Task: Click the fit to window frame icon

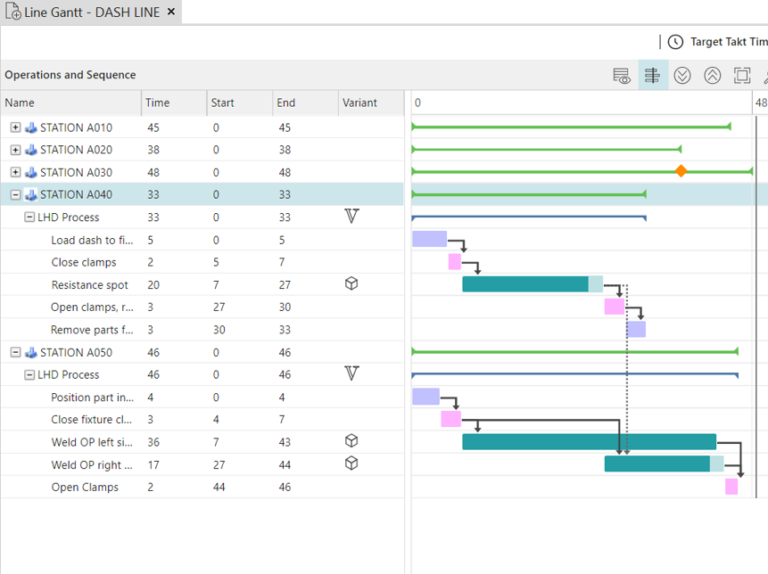Action: pos(741,76)
